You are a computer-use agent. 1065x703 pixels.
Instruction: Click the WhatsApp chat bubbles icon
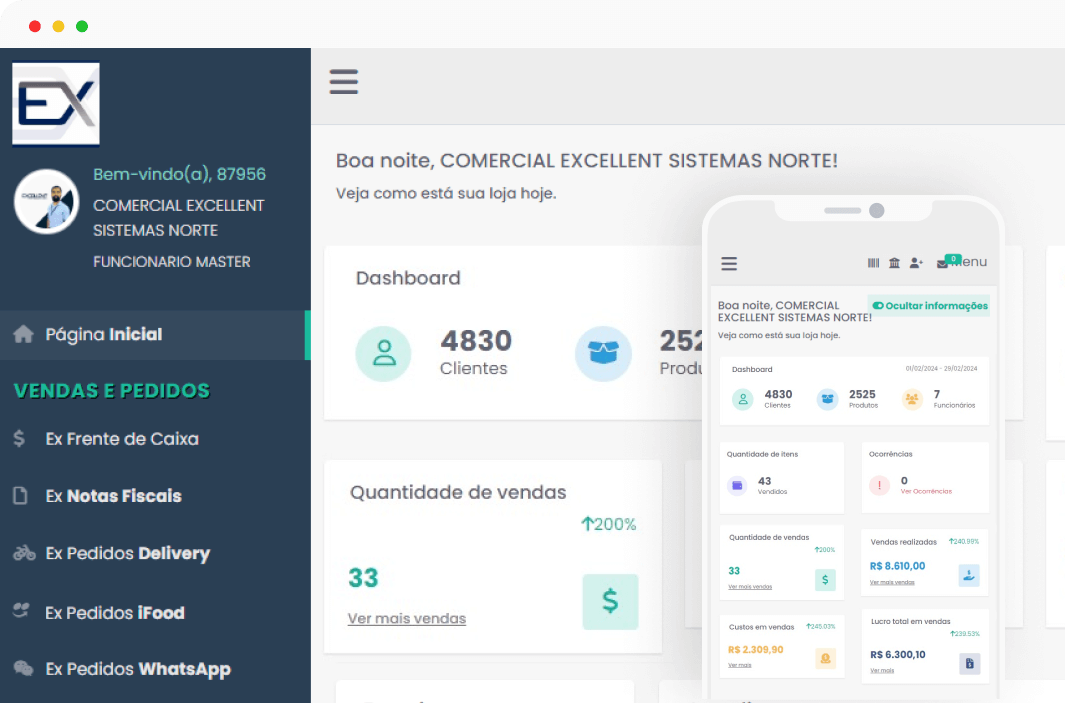pos(23,668)
